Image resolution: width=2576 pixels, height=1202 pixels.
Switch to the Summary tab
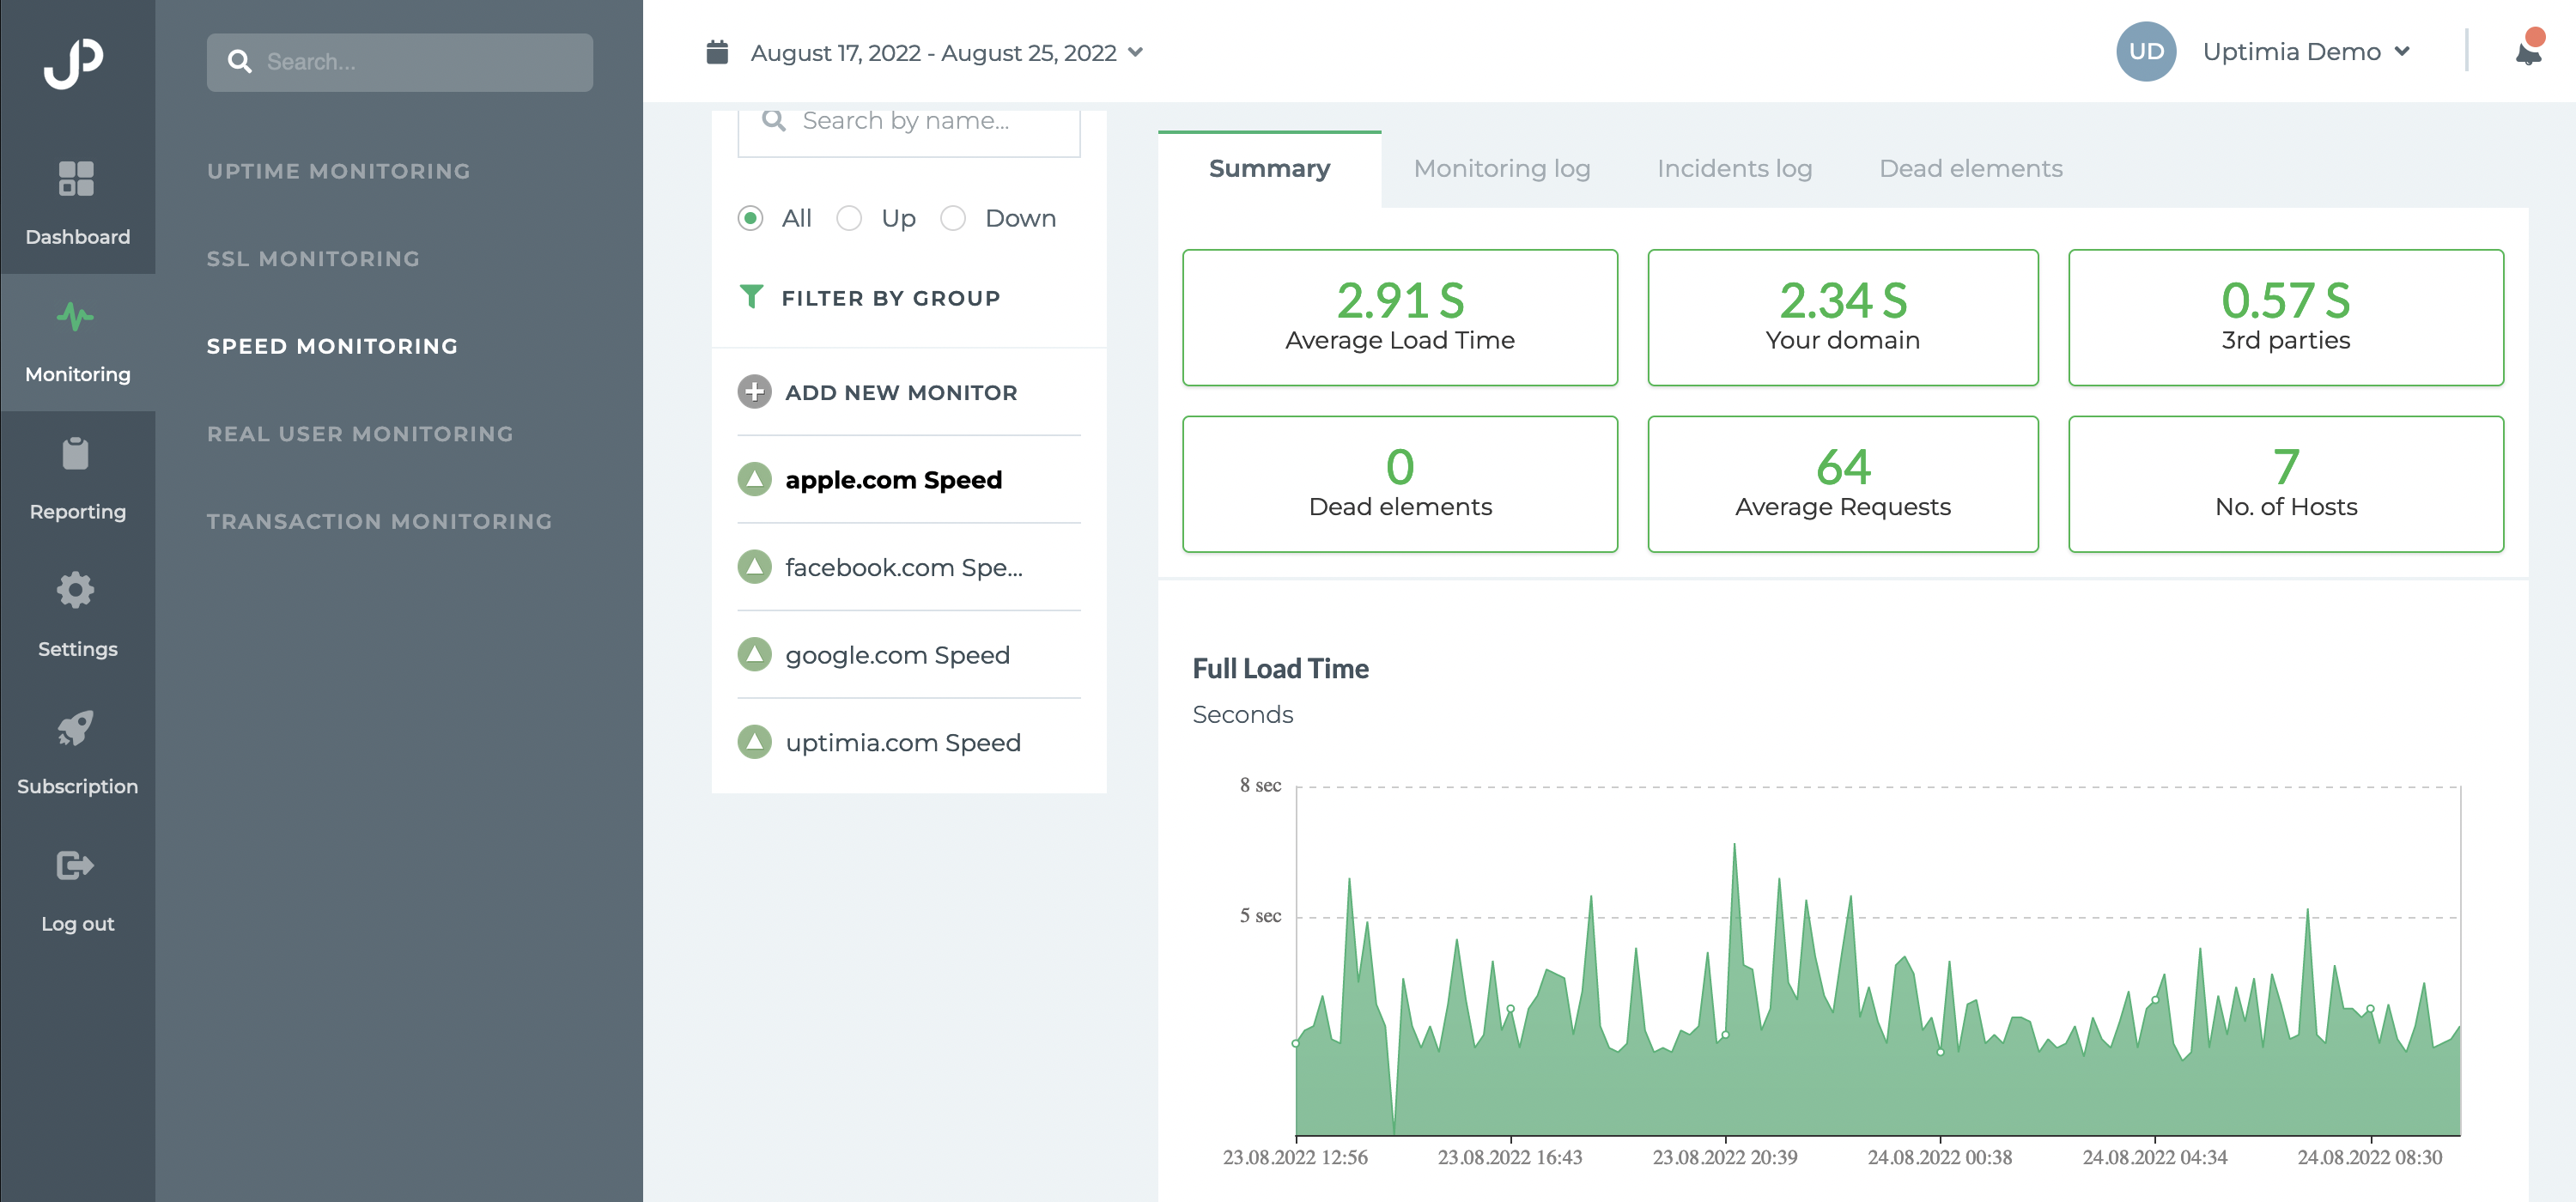tap(1269, 169)
